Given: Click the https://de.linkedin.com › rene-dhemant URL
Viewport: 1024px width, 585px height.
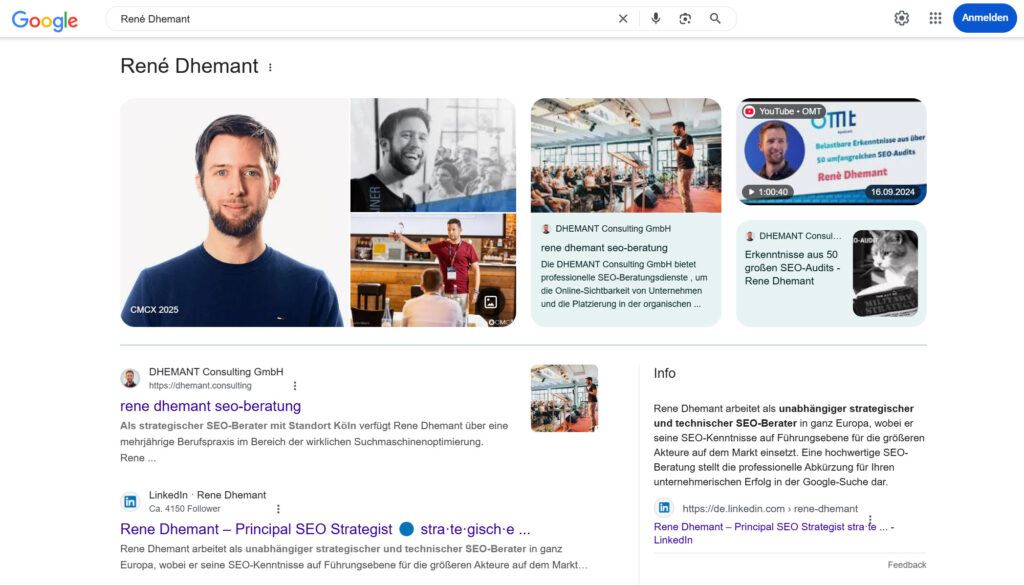Looking at the screenshot, I should click(x=770, y=509).
